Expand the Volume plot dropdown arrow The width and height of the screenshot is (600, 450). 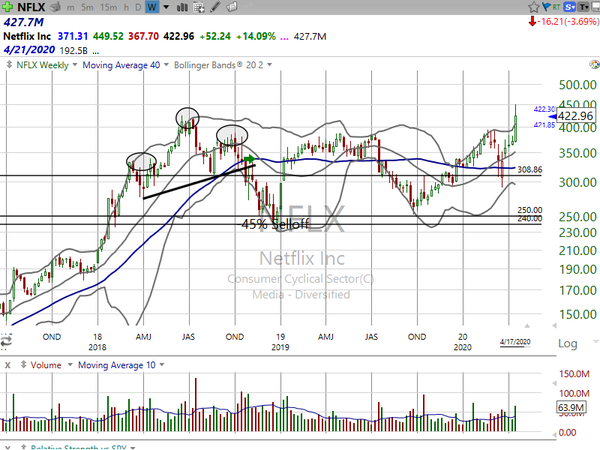(x=70, y=365)
